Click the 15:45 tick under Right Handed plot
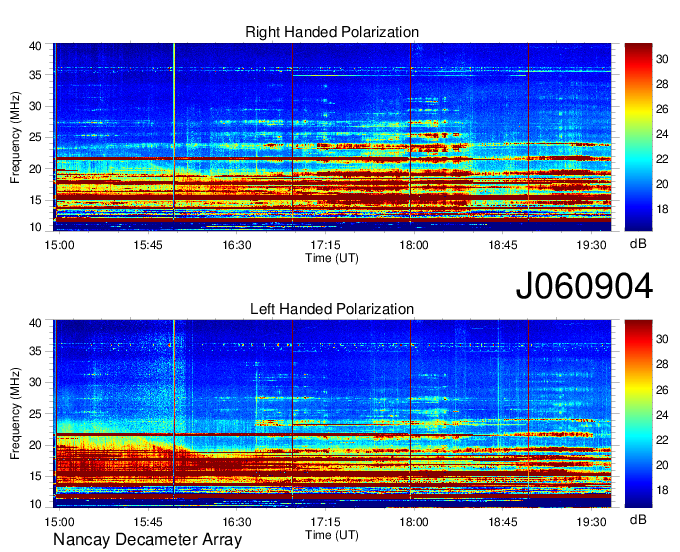 pos(148,245)
